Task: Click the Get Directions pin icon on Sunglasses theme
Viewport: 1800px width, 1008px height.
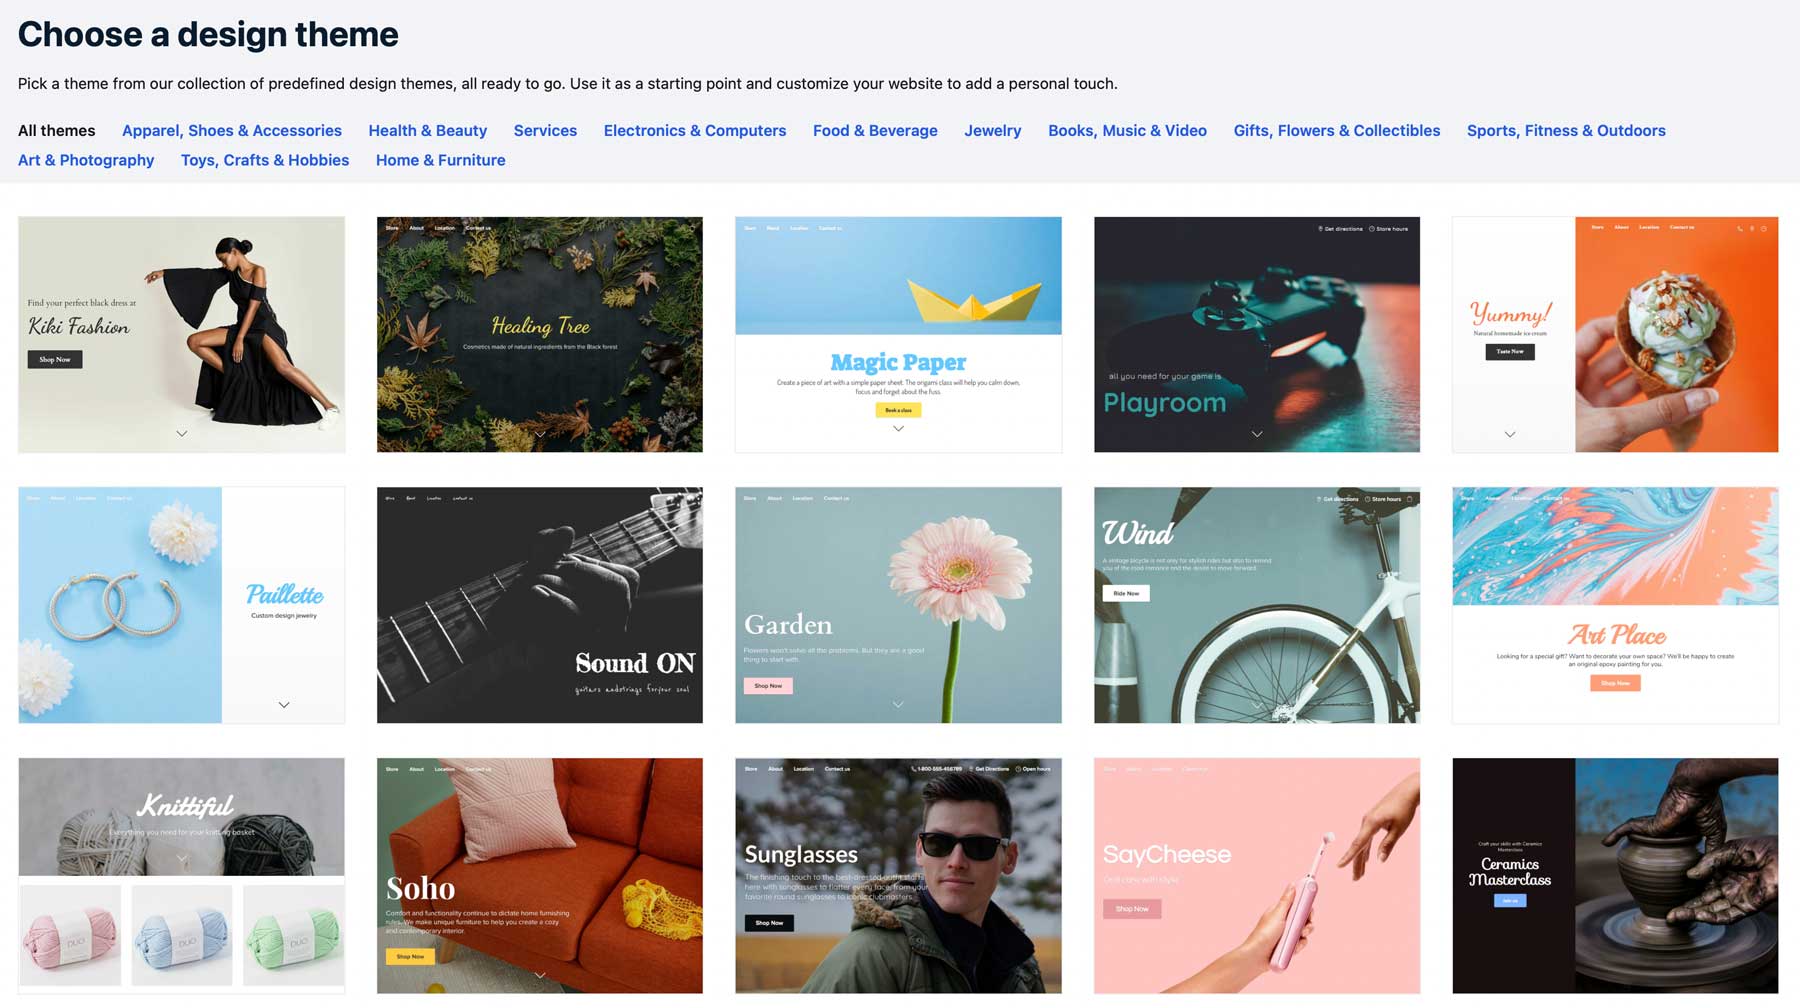Action: (972, 769)
